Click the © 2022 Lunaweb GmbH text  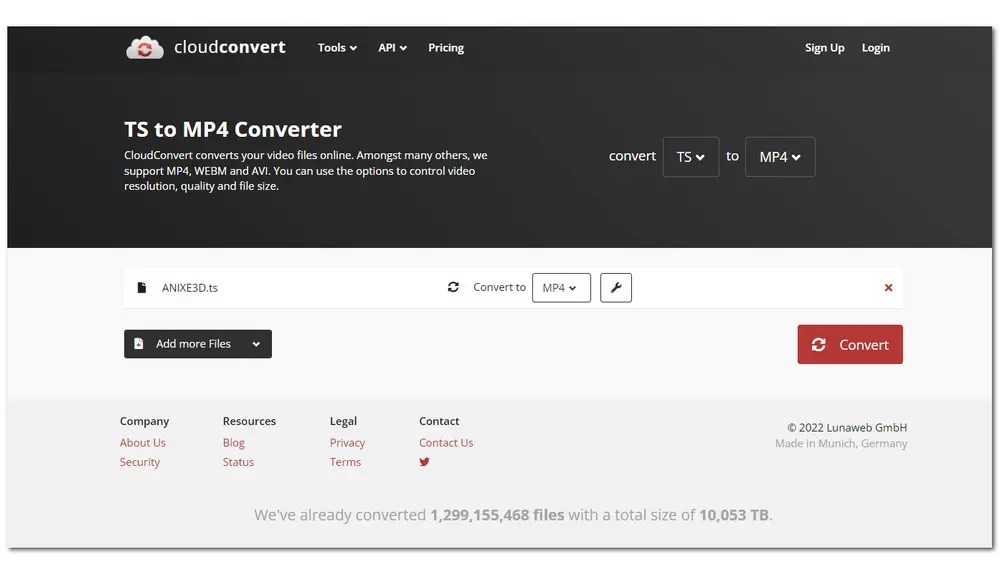[x=847, y=427]
